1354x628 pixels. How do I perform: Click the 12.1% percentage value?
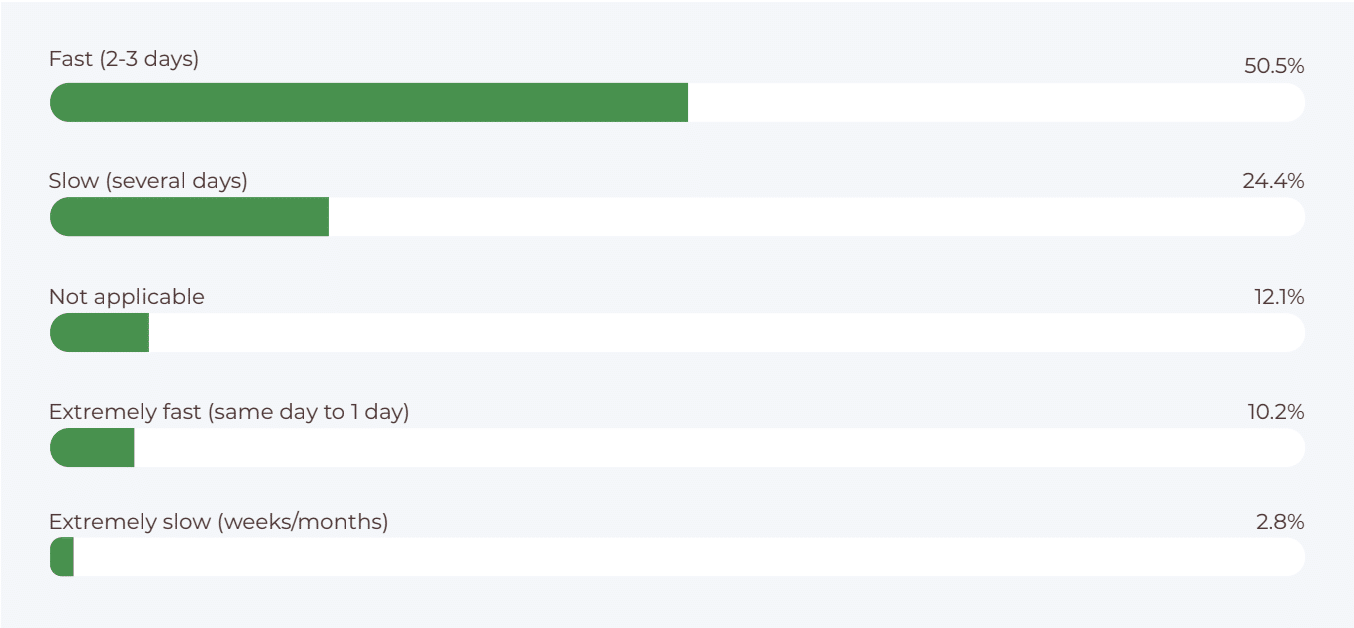click(1279, 297)
